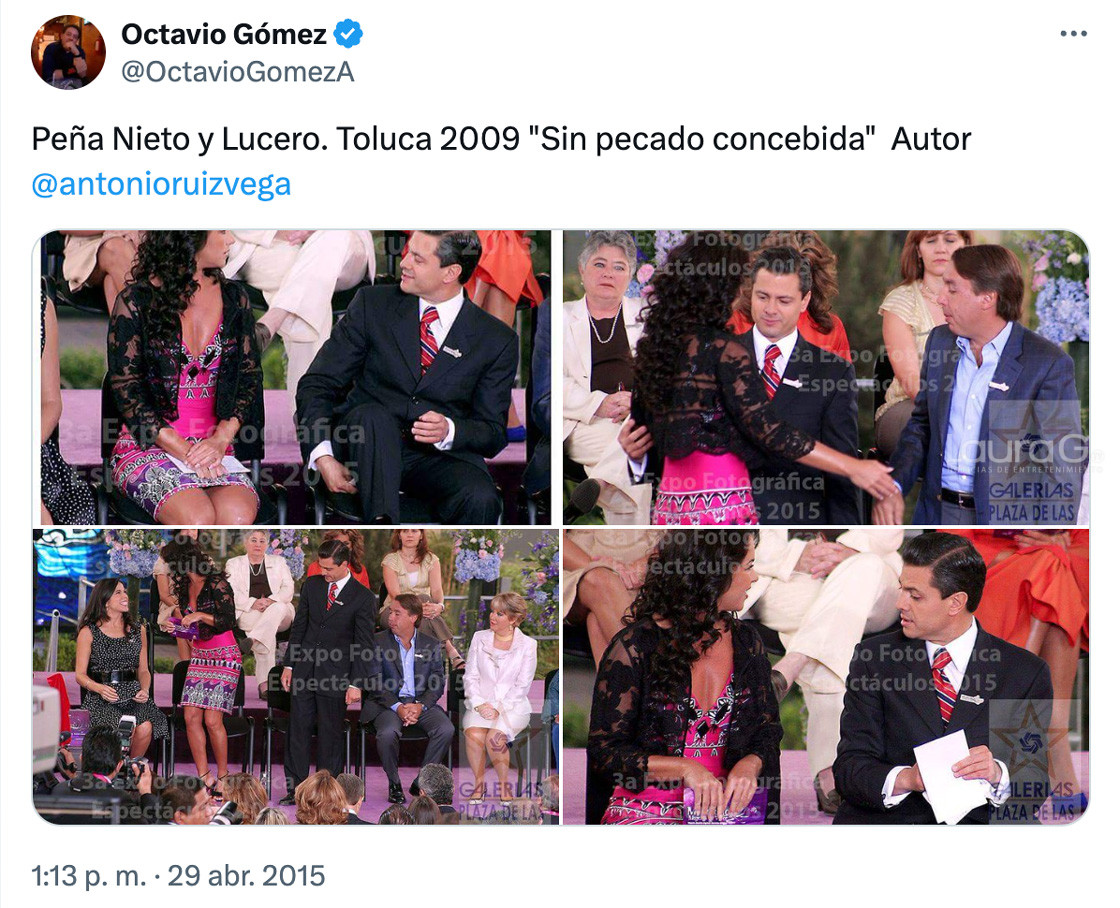Open bottom-left wide stage photo
The width and height of the screenshot is (1120, 908).
click(296, 677)
